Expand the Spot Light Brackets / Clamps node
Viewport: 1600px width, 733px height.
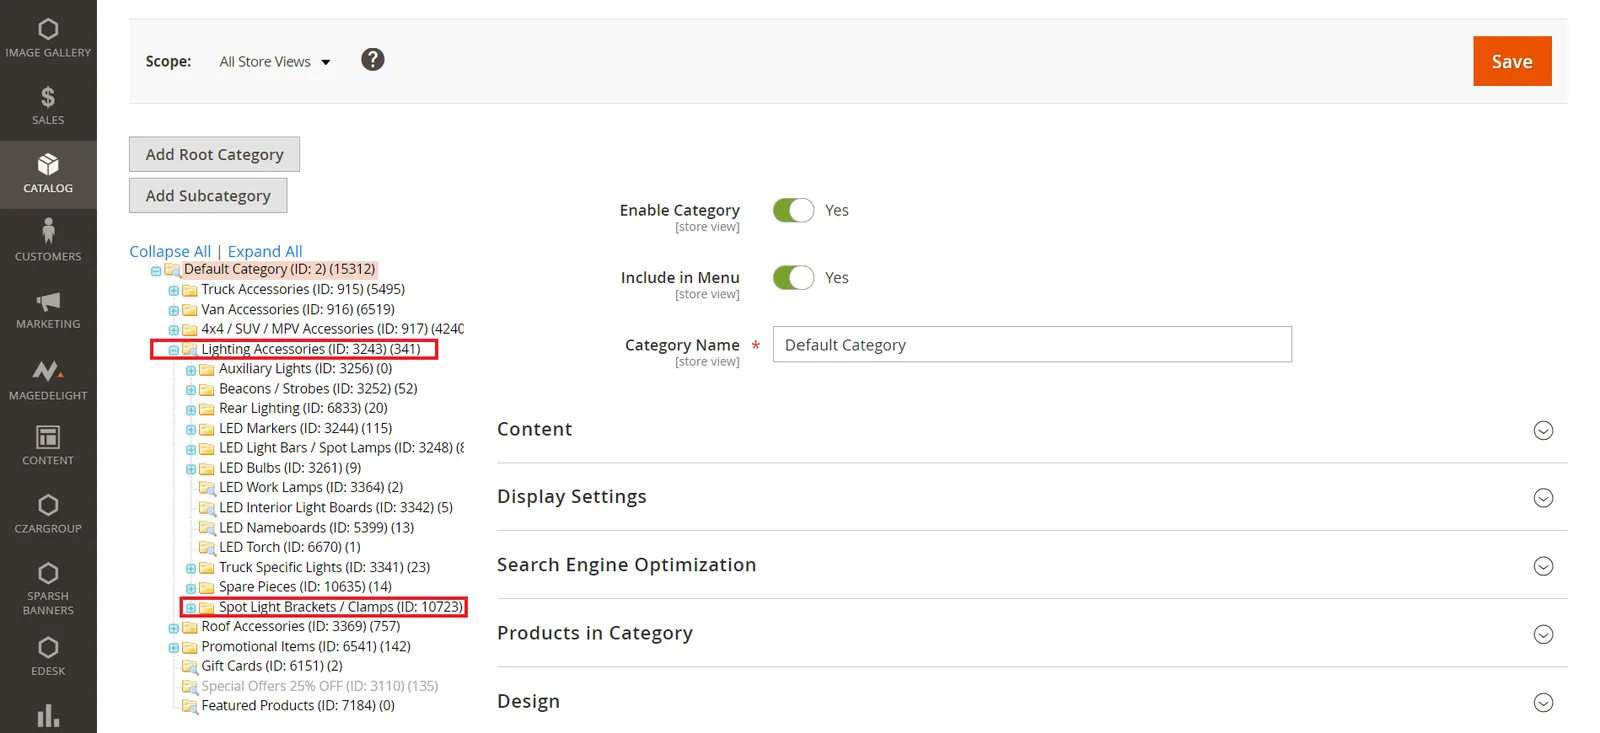(191, 608)
